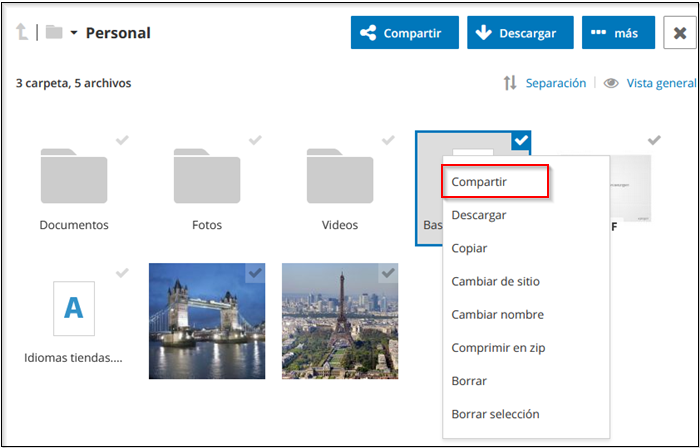
Task: Open the Documentos folder icon
Action: click(x=74, y=176)
